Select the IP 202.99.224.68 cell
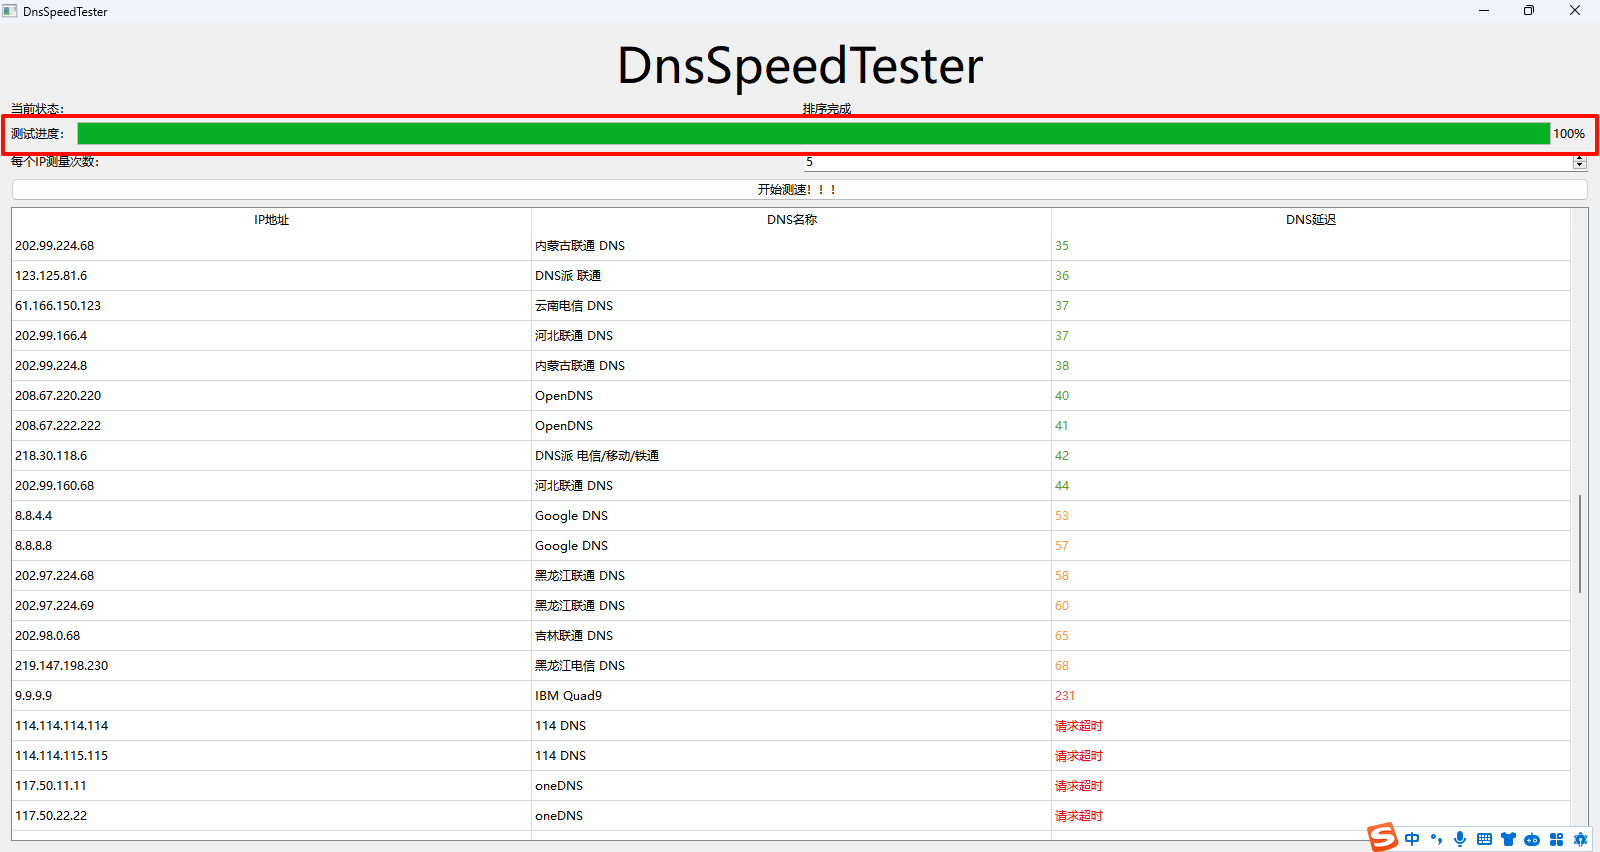Screen dimensions: 1600x852 (x=271, y=245)
